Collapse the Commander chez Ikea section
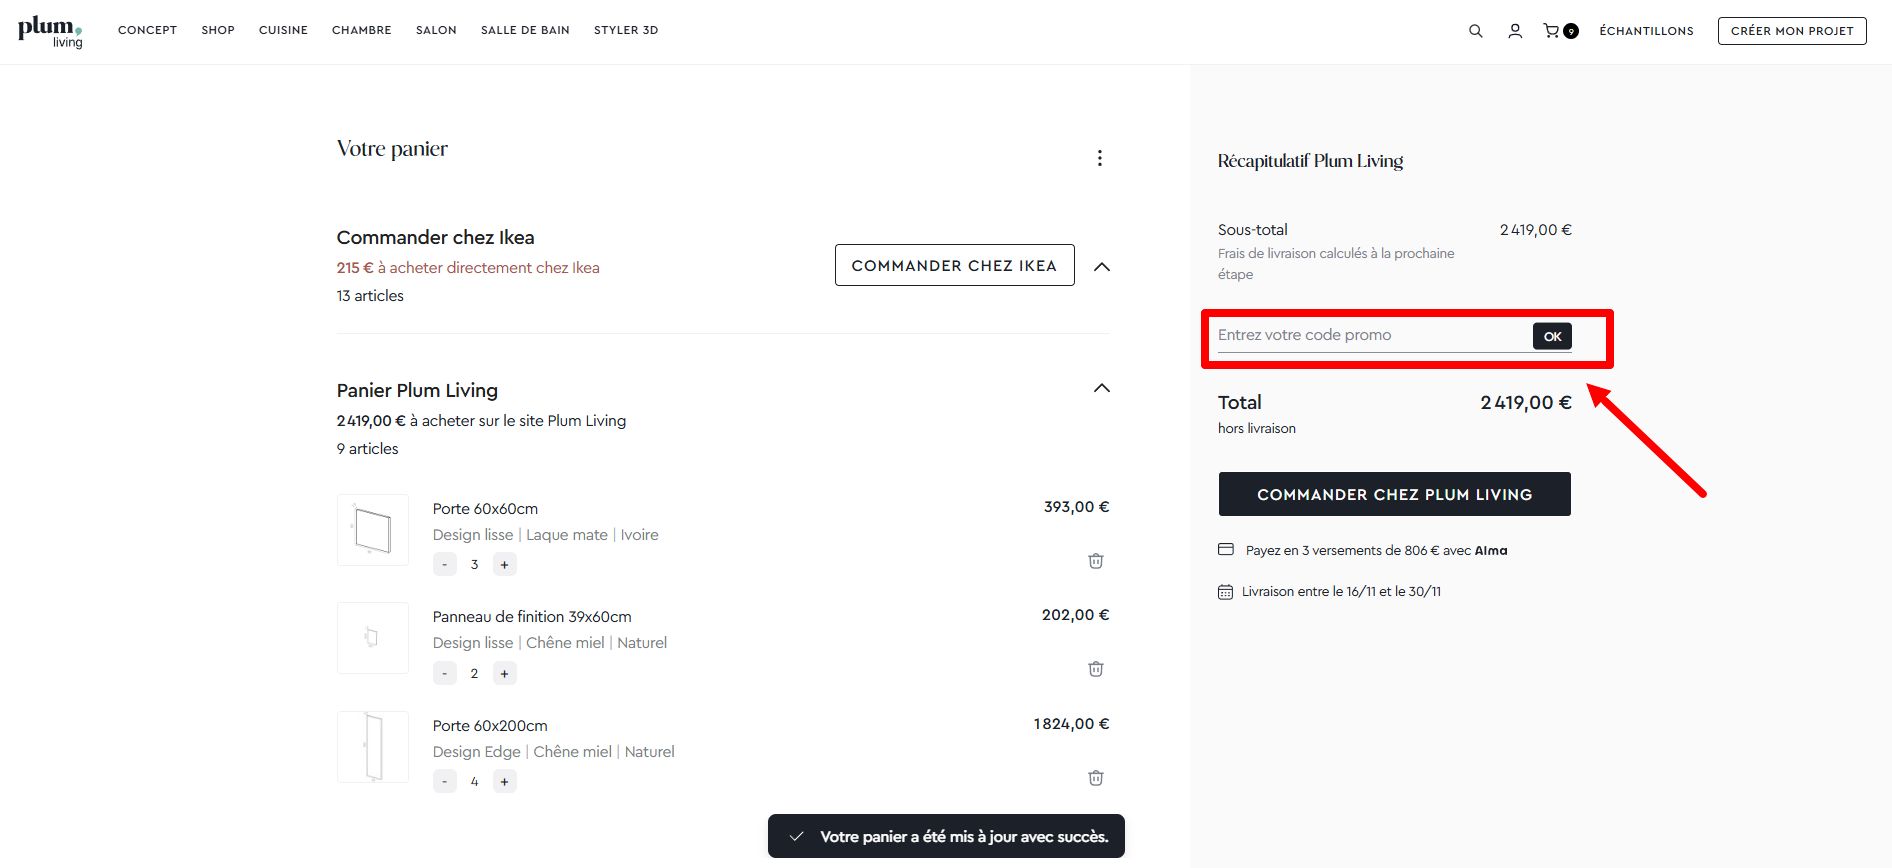1892x868 pixels. coord(1102,267)
